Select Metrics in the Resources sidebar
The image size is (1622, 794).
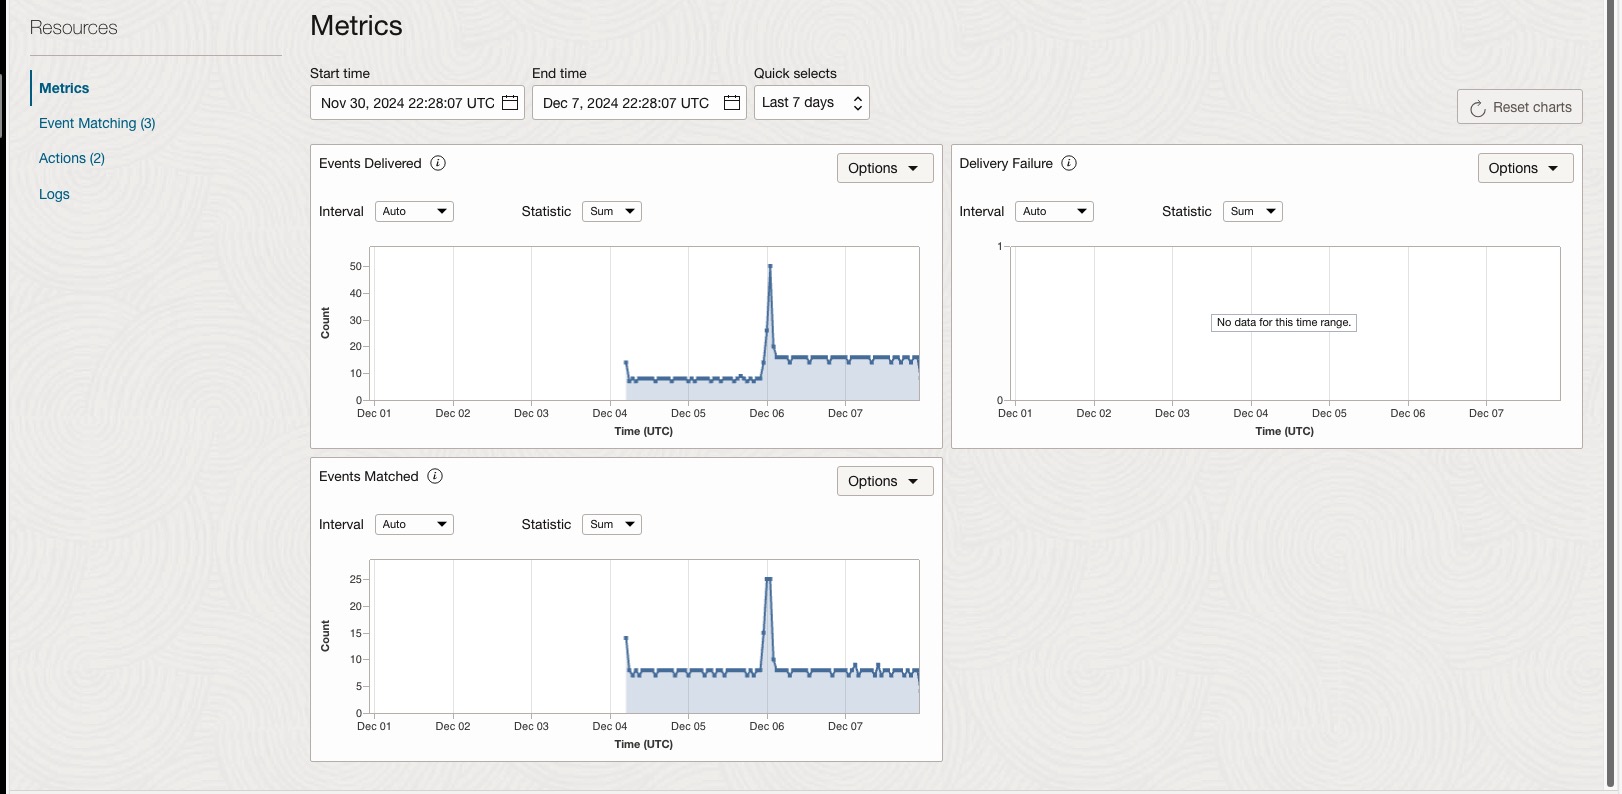point(64,88)
